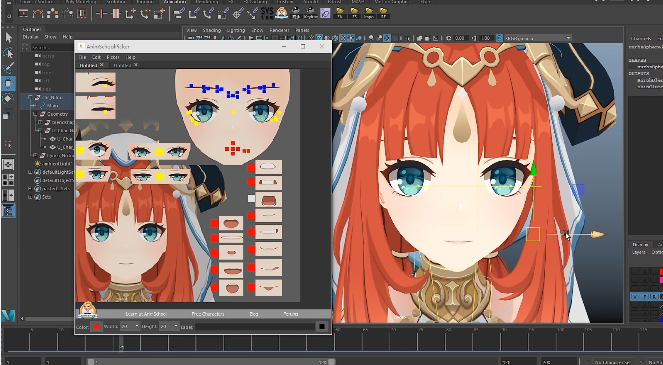Click the second Python script shelf icon
The image size is (663, 365).
311,13
